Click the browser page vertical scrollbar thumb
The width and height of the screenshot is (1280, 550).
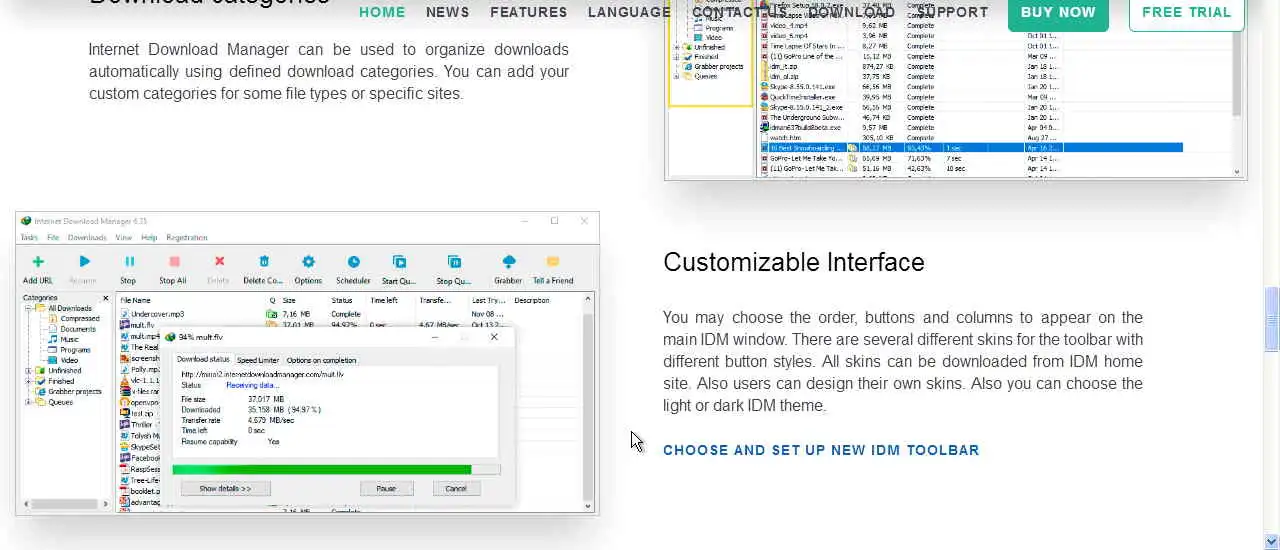pos(1271,318)
